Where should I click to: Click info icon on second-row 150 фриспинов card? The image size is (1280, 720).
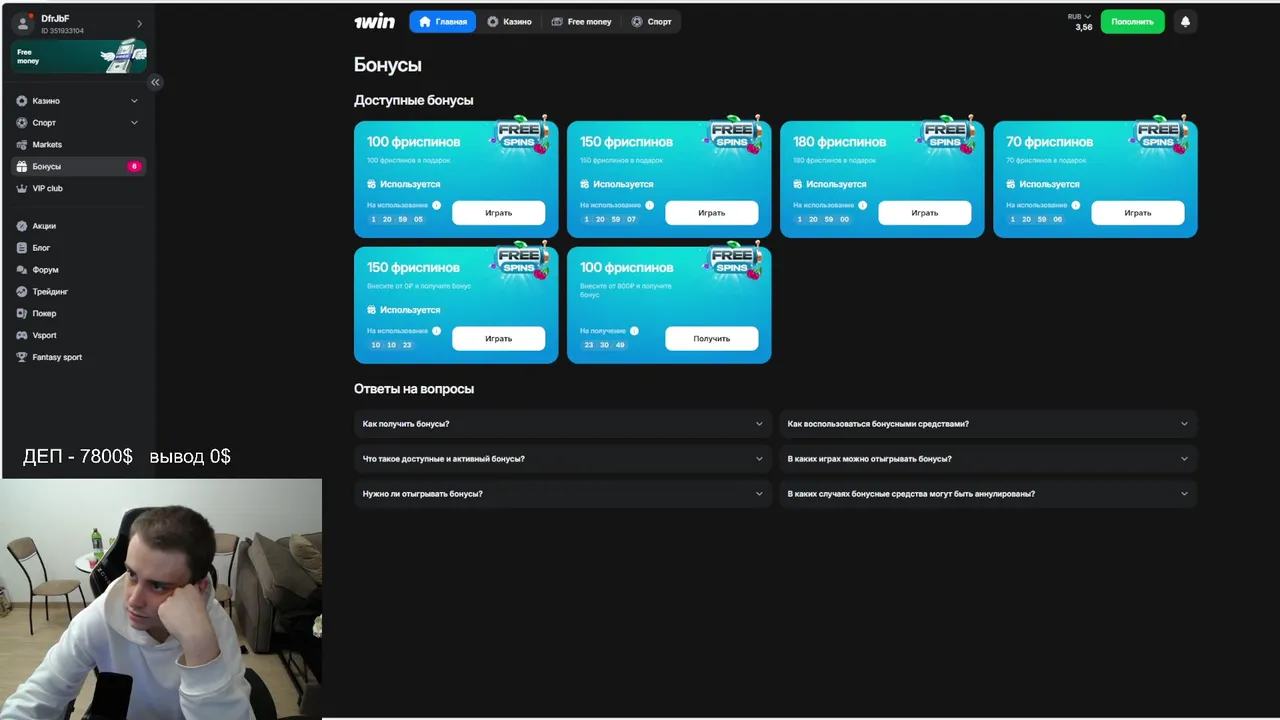pos(436,331)
